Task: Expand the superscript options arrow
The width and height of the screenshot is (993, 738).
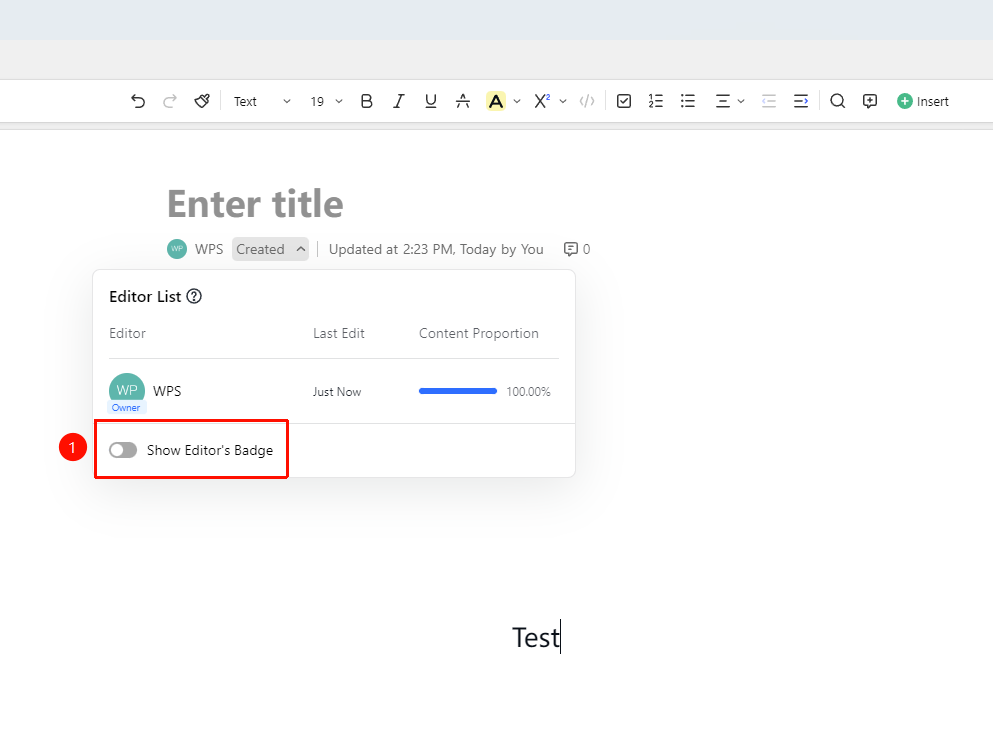Action: pos(563,101)
